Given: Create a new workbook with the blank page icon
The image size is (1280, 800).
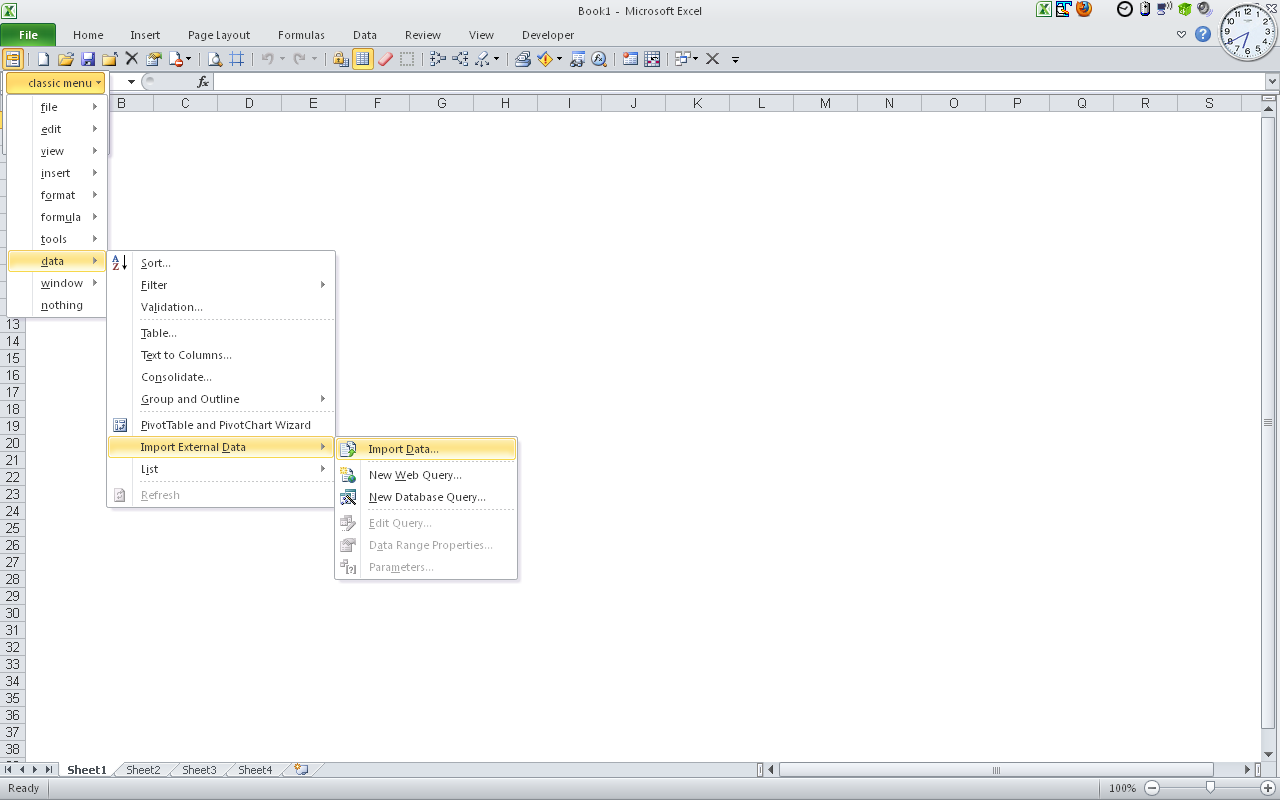Looking at the screenshot, I should 43,59.
